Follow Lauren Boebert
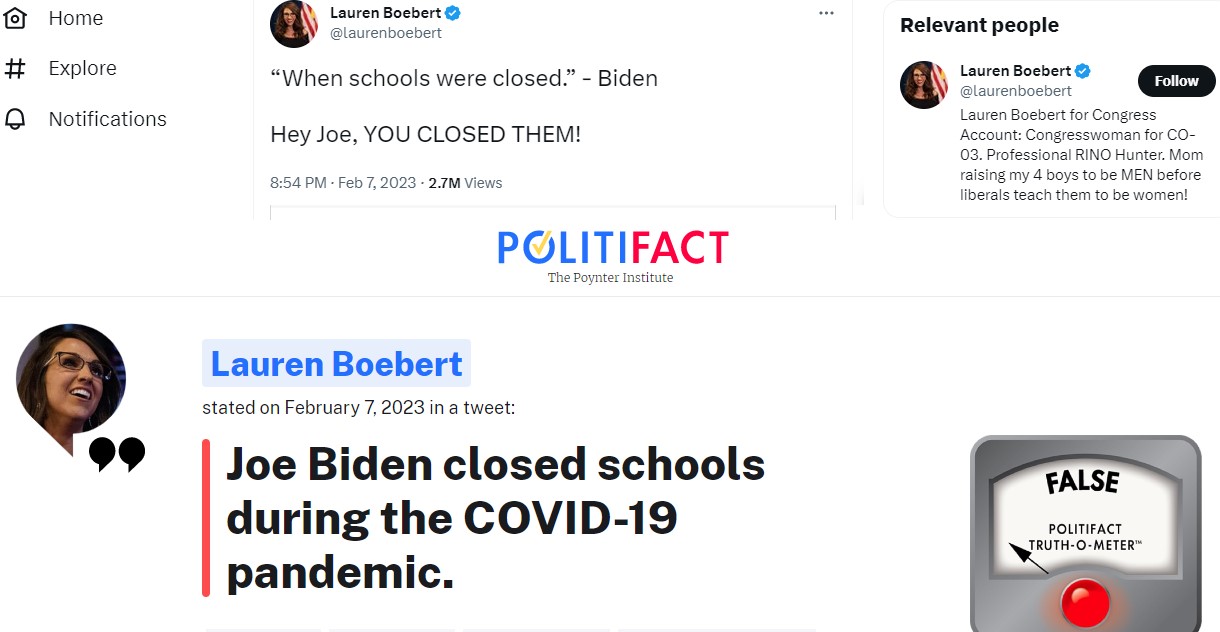 click(x=1176, y=81)
